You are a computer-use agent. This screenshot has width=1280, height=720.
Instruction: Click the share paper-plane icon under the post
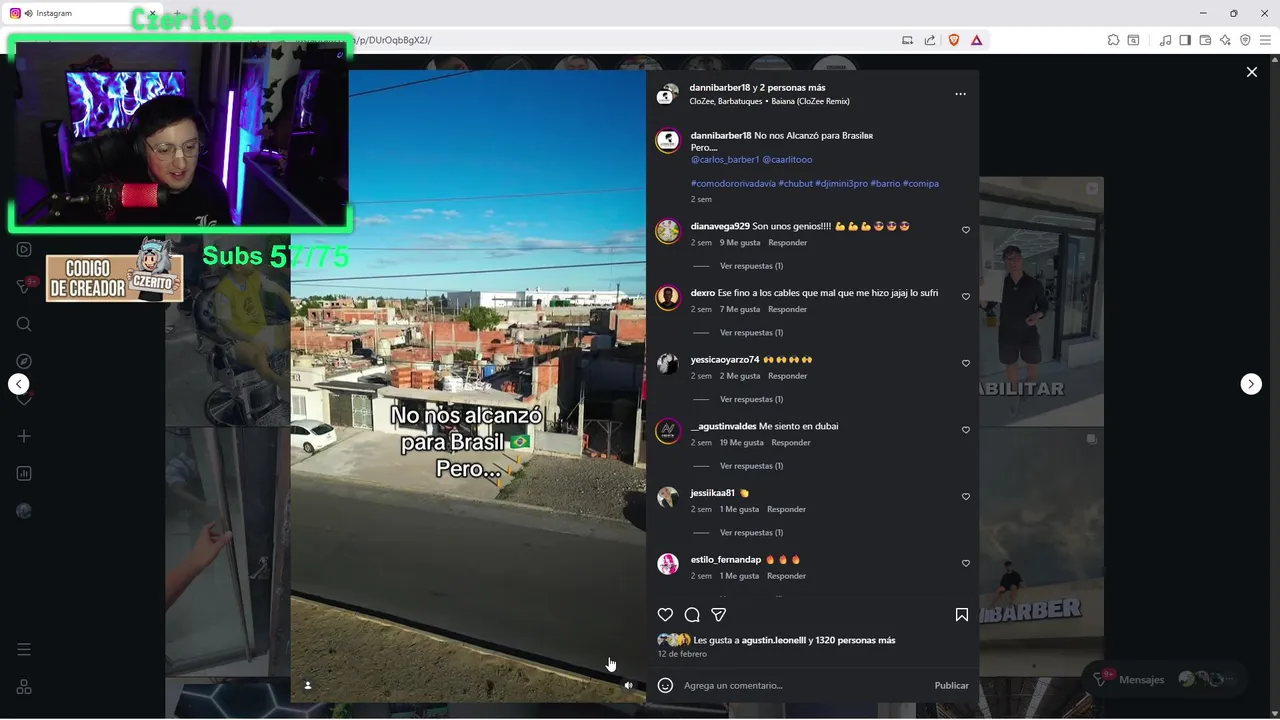(x=718, y=615)
